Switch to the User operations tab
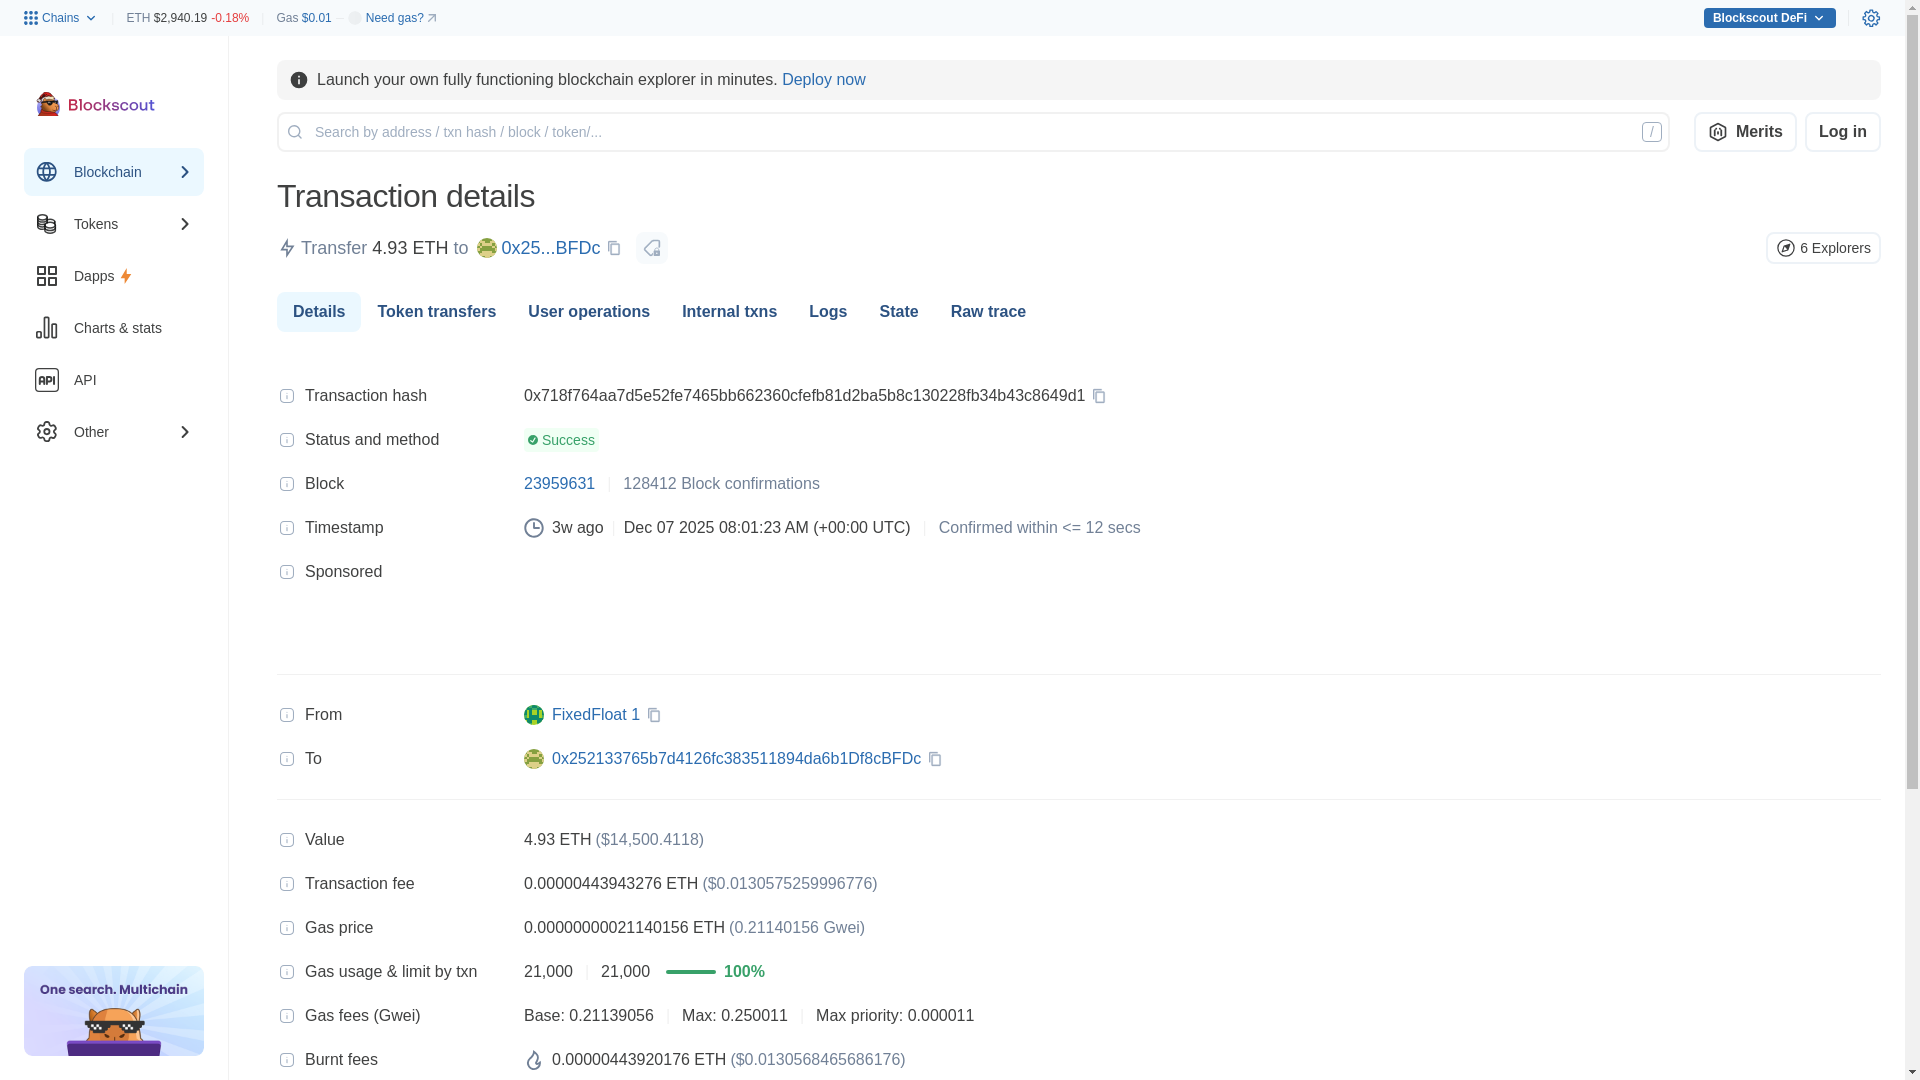Screen dimensions: 1920x1080 (x=589, y=312)
